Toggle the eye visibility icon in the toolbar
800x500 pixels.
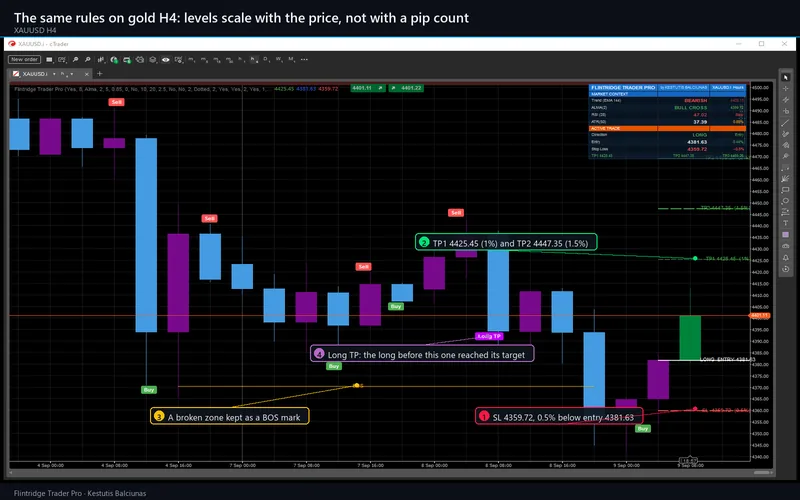click(165, 59)
